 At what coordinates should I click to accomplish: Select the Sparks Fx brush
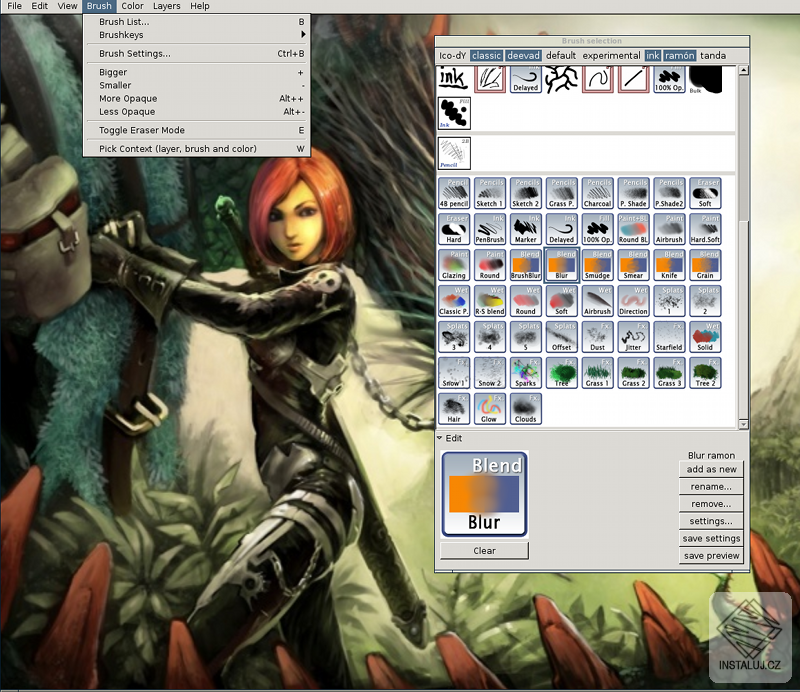[x=526, y=373]
